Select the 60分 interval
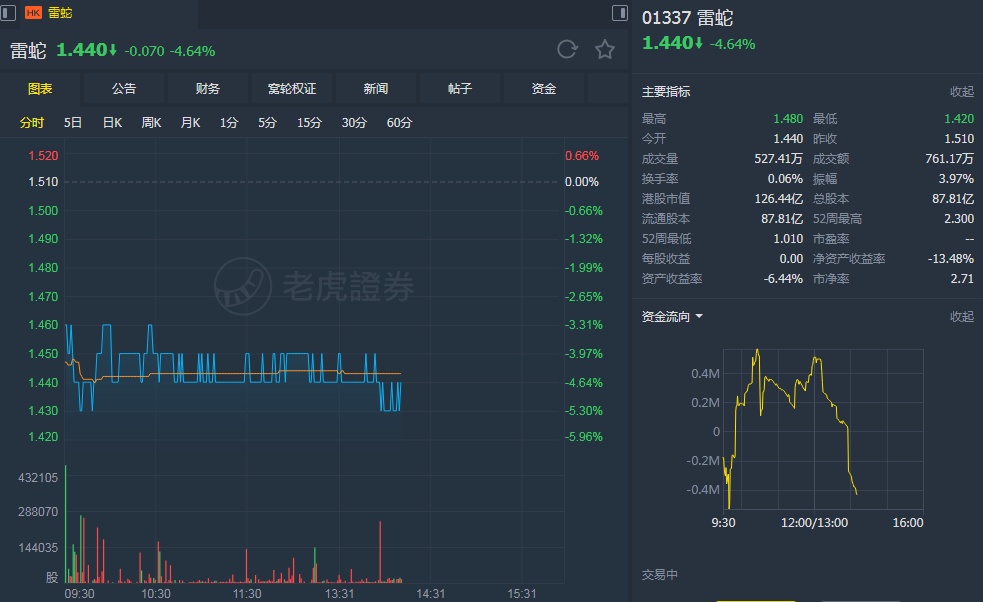This screenshot has height=602, width=983. coord(399,122)
